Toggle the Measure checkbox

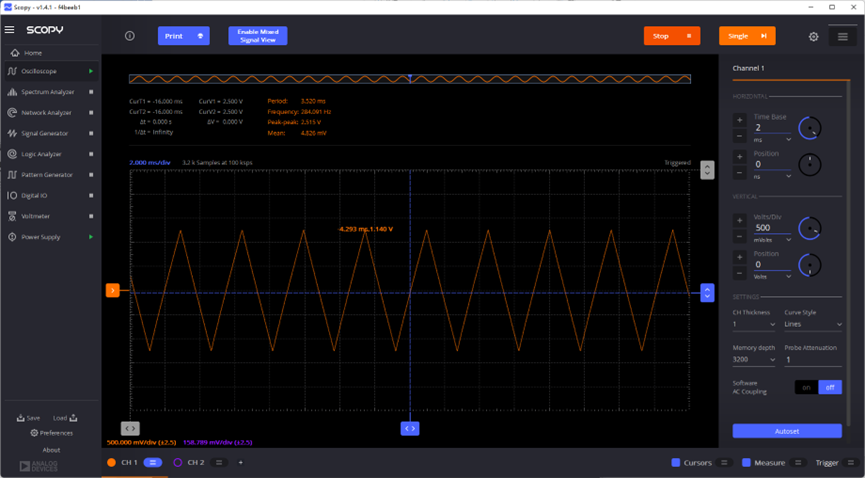tap(746, 463)
